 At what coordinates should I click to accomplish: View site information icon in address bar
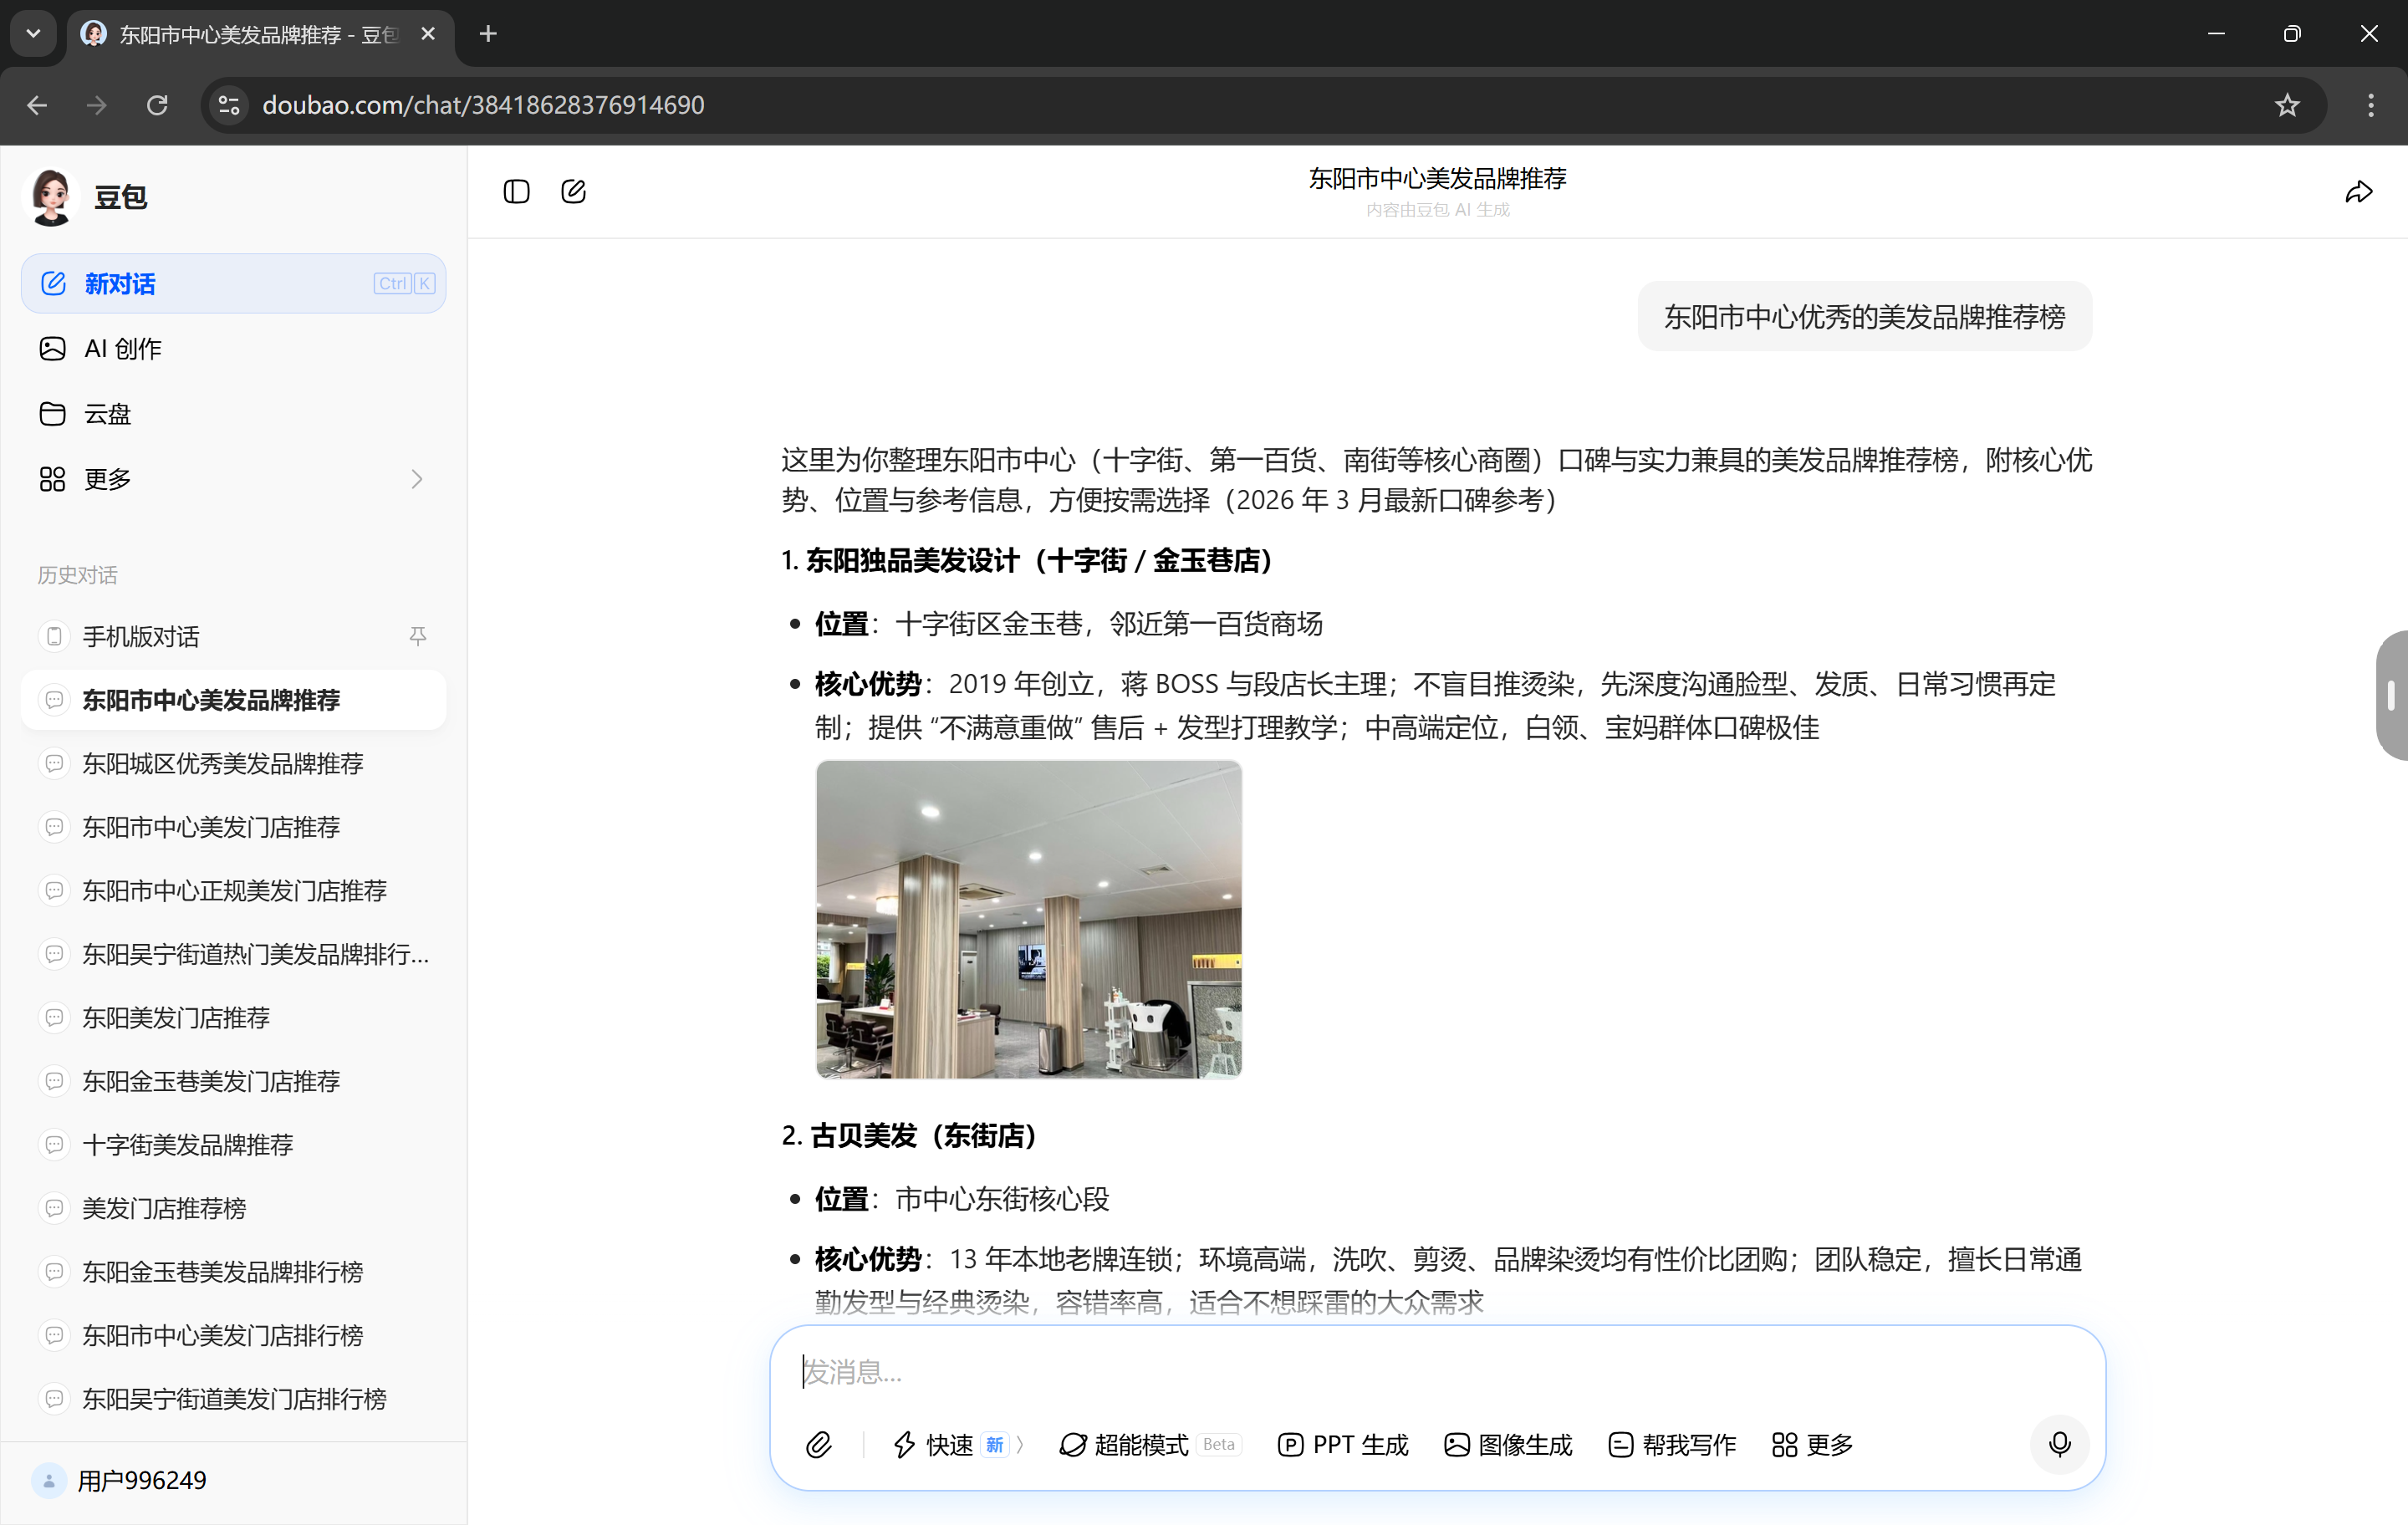229,105
